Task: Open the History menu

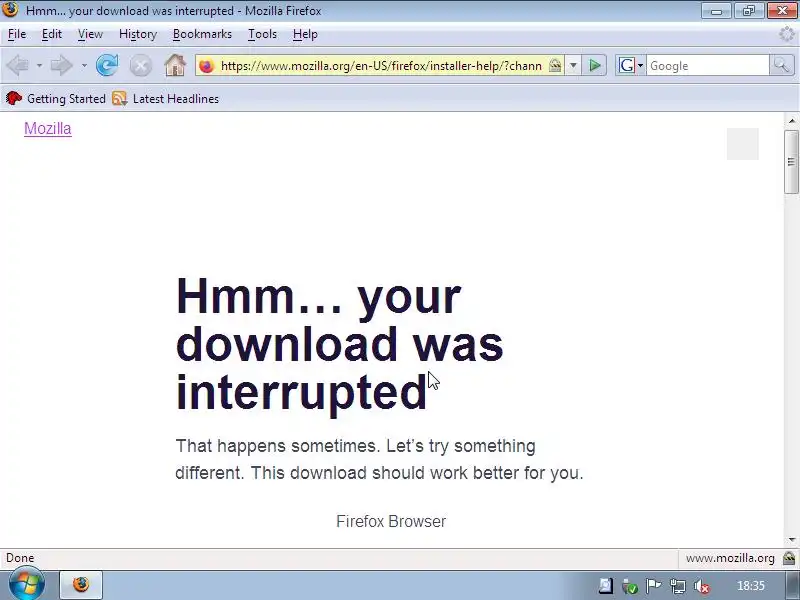Action: pyautogui.click(x=138, y=34)
